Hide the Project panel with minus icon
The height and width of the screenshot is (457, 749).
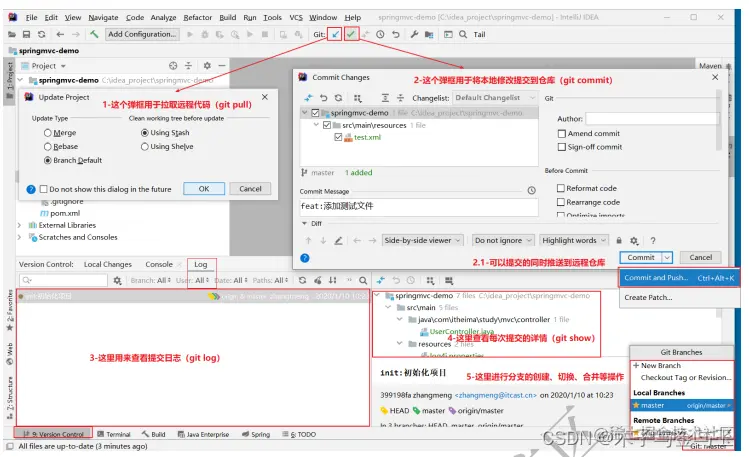point(222,65)
